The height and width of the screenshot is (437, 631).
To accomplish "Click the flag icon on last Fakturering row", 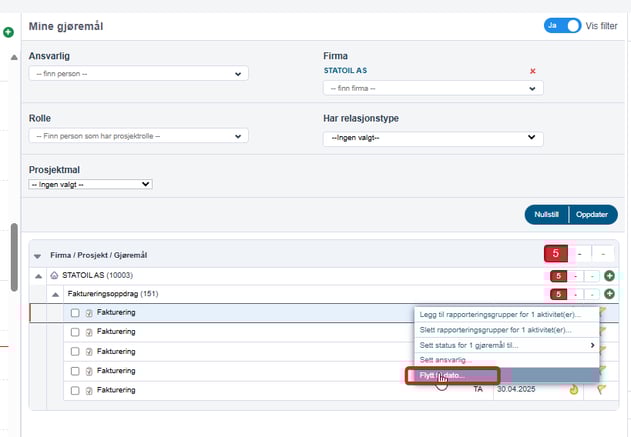I will coord(602,389).
